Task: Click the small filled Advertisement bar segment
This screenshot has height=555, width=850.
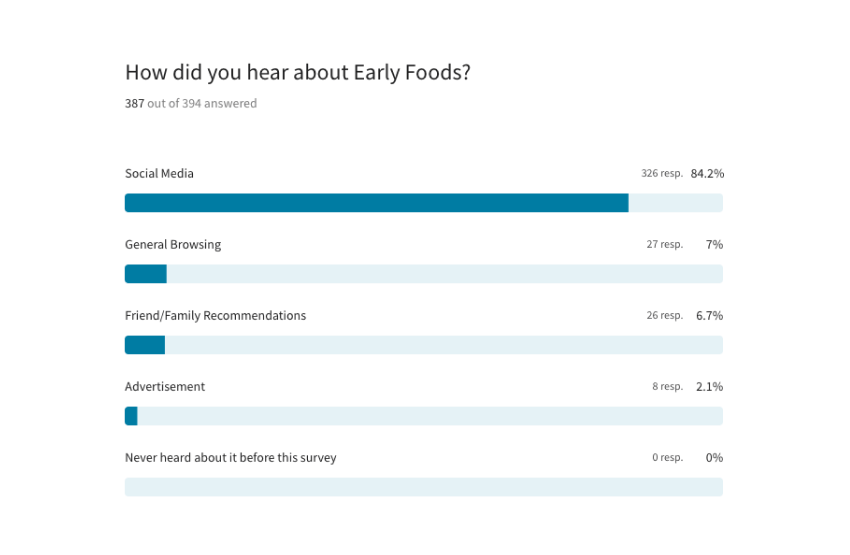Action: [131, 416]
